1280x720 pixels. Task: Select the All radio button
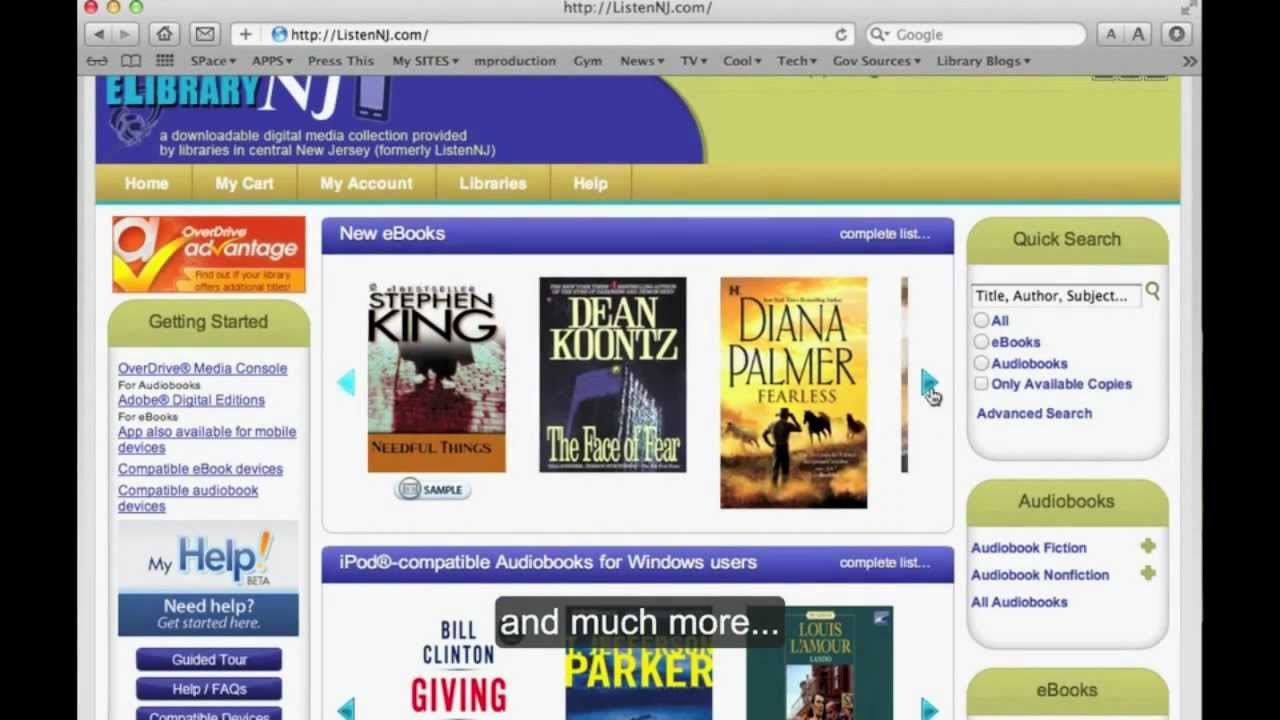(981, 320)
